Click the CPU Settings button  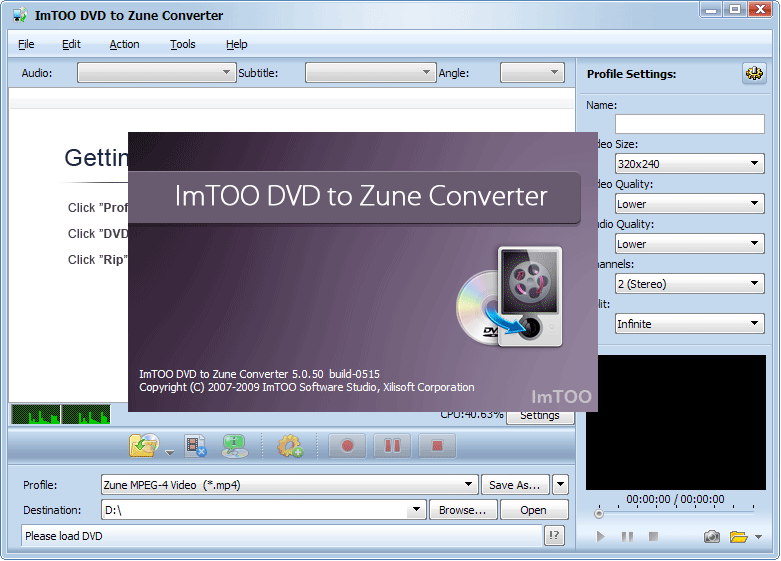point(540,418)
